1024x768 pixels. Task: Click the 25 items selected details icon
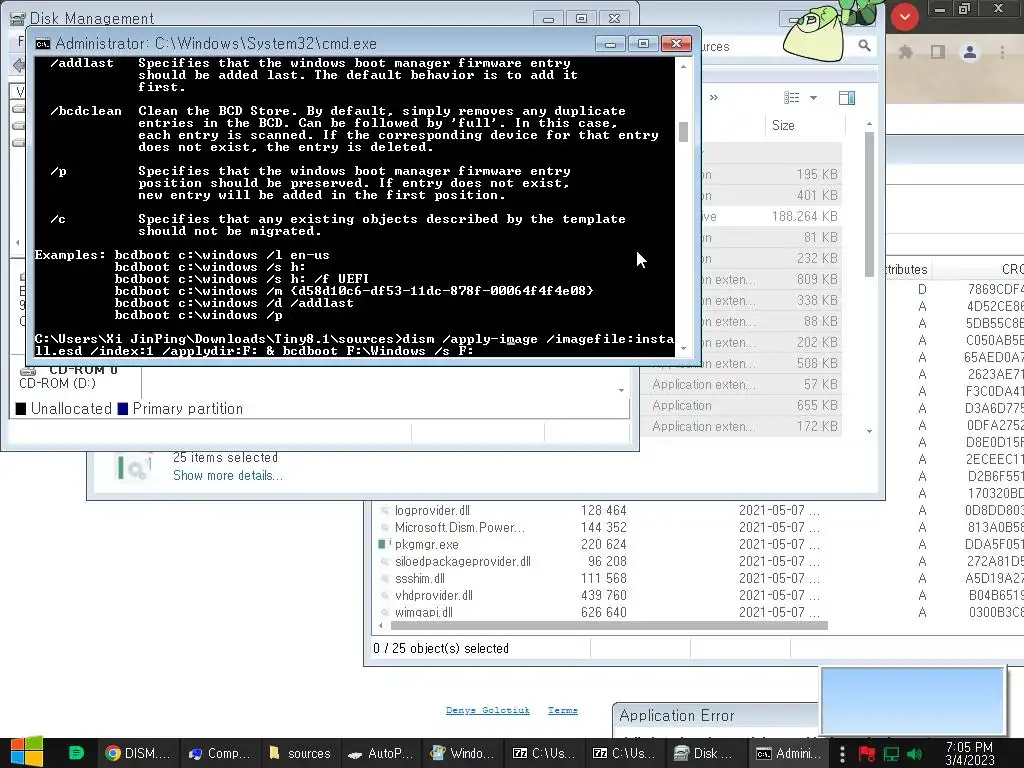135,468
